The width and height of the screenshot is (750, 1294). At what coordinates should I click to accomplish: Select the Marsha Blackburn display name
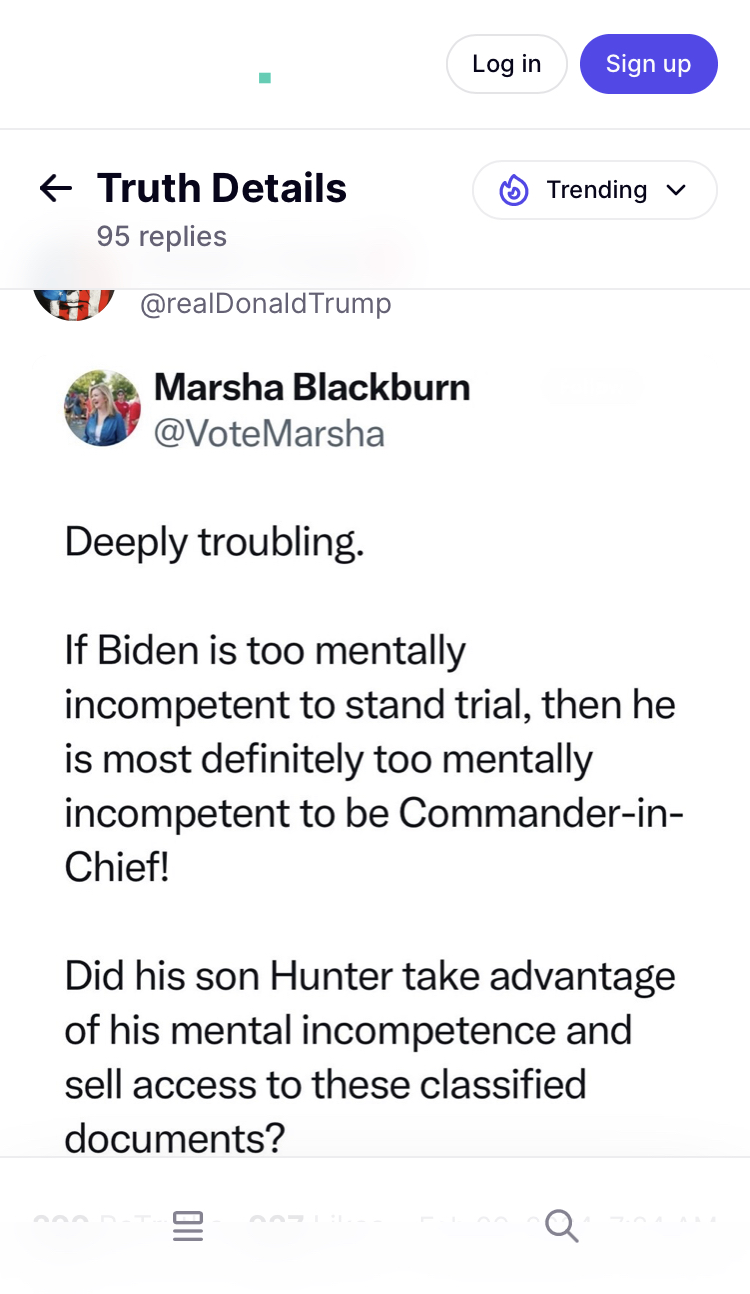coord(312,388)
